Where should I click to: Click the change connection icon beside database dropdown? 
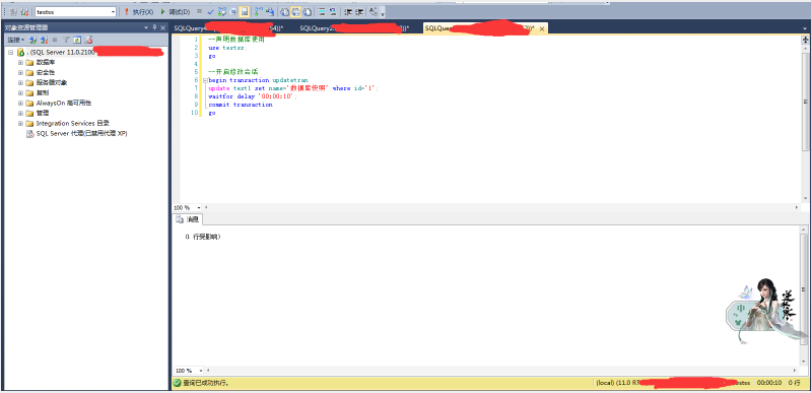[x=24, y=12]
